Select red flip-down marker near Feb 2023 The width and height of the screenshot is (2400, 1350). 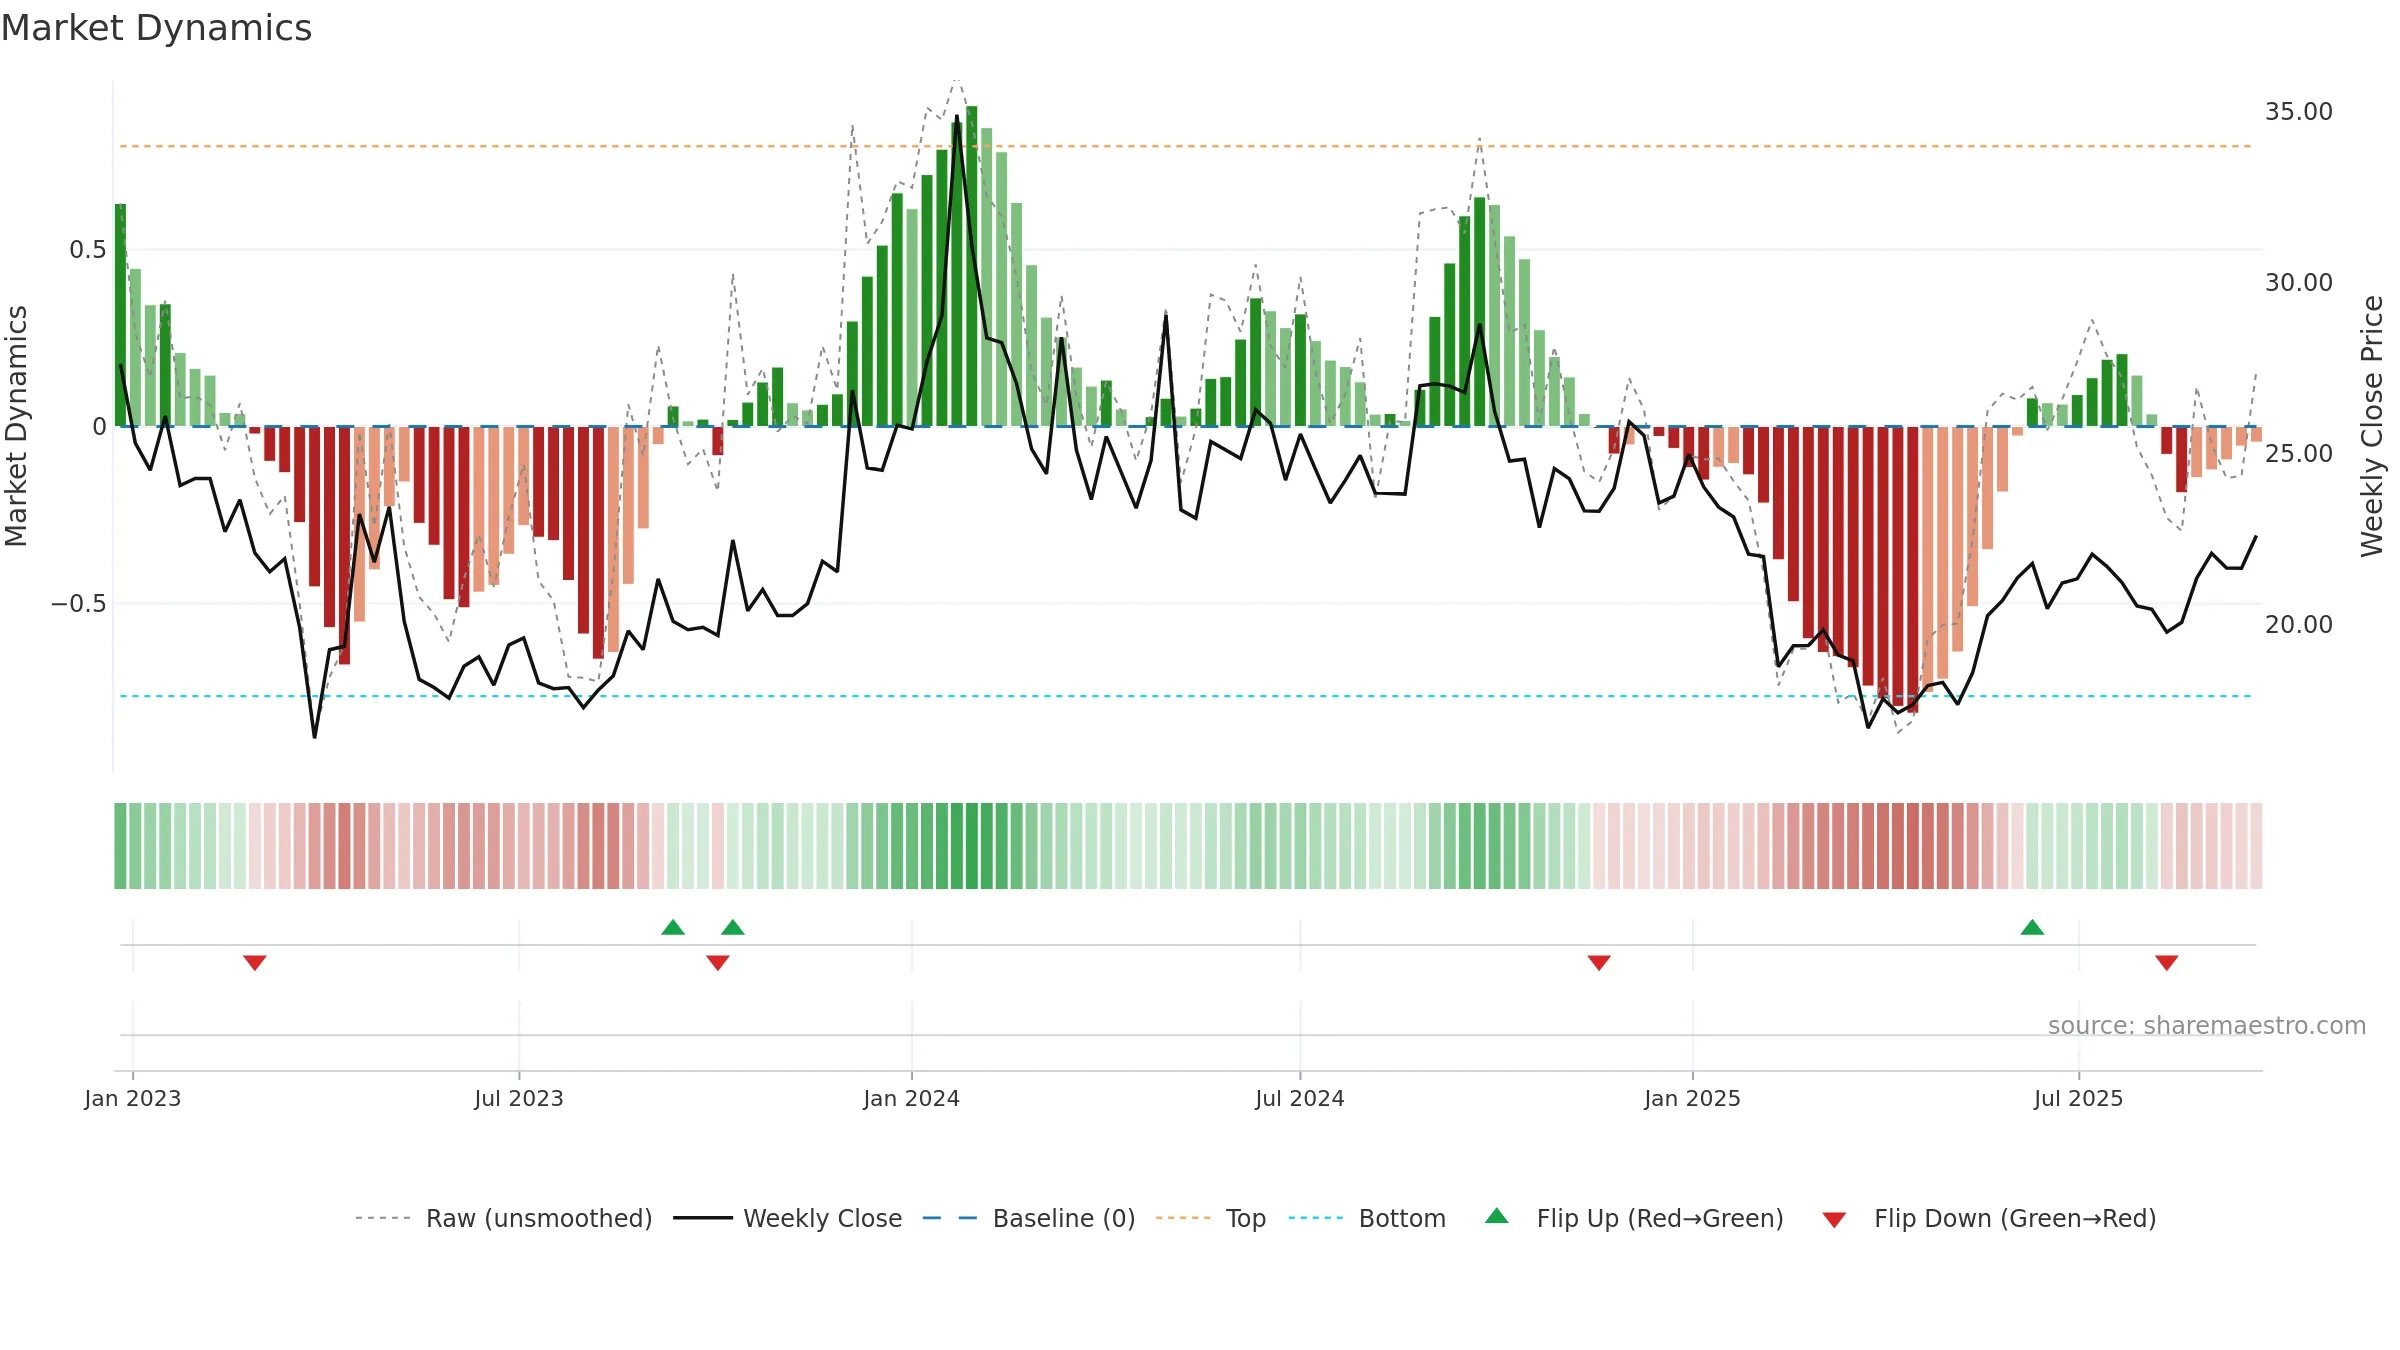pyautogui.click(x=255, y=962)
